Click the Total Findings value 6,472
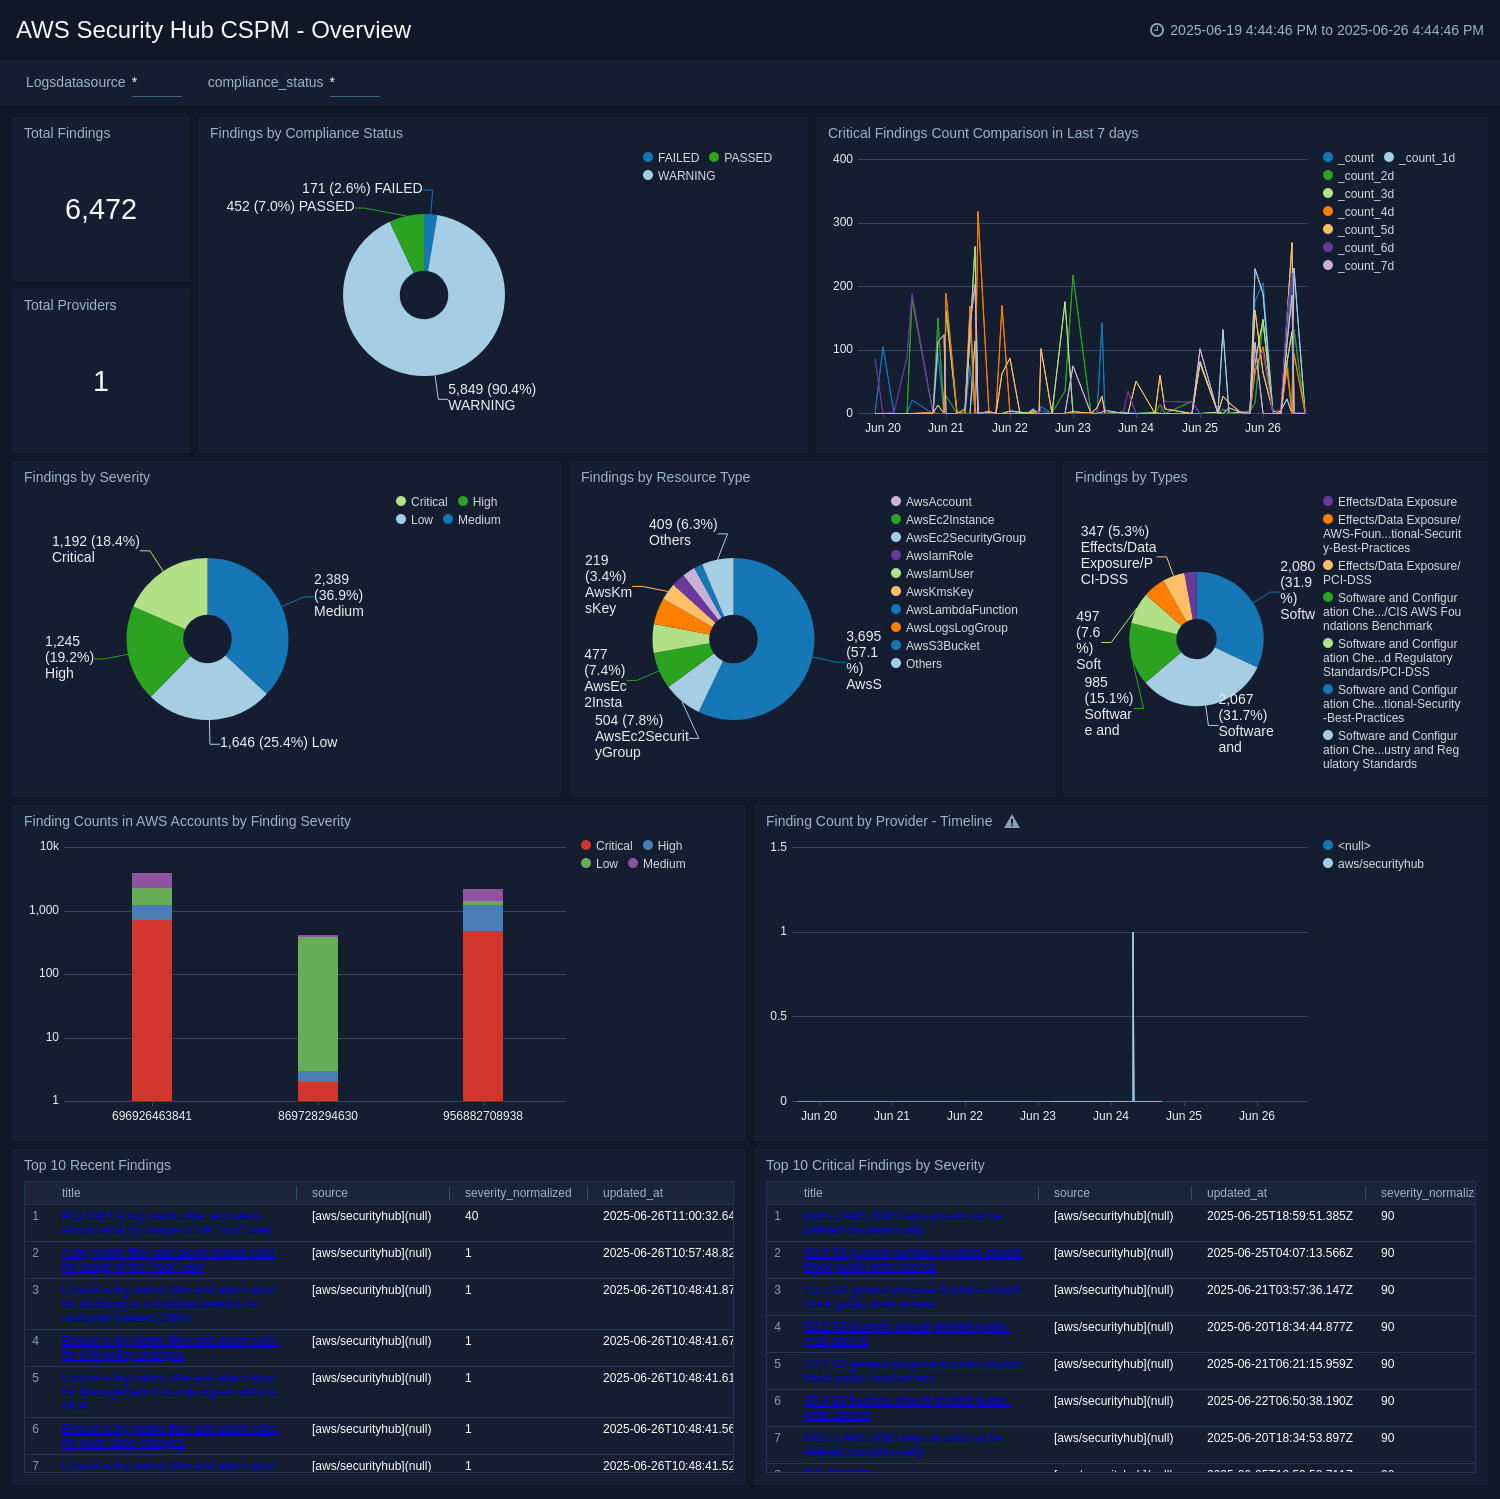Viewport: 1500px width, 1499px height. click(x=101, y=210)
